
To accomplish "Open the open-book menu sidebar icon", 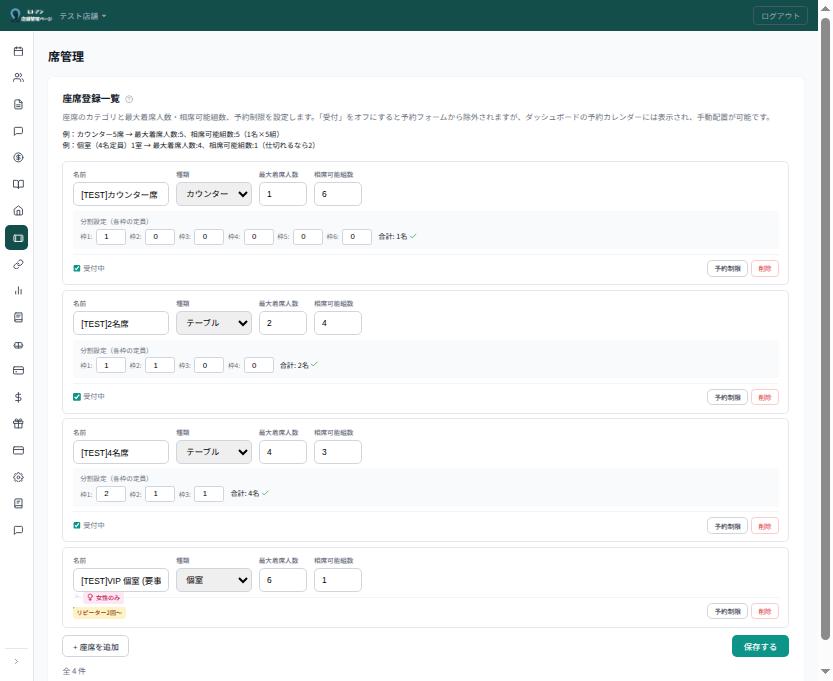I will [18, 184].
